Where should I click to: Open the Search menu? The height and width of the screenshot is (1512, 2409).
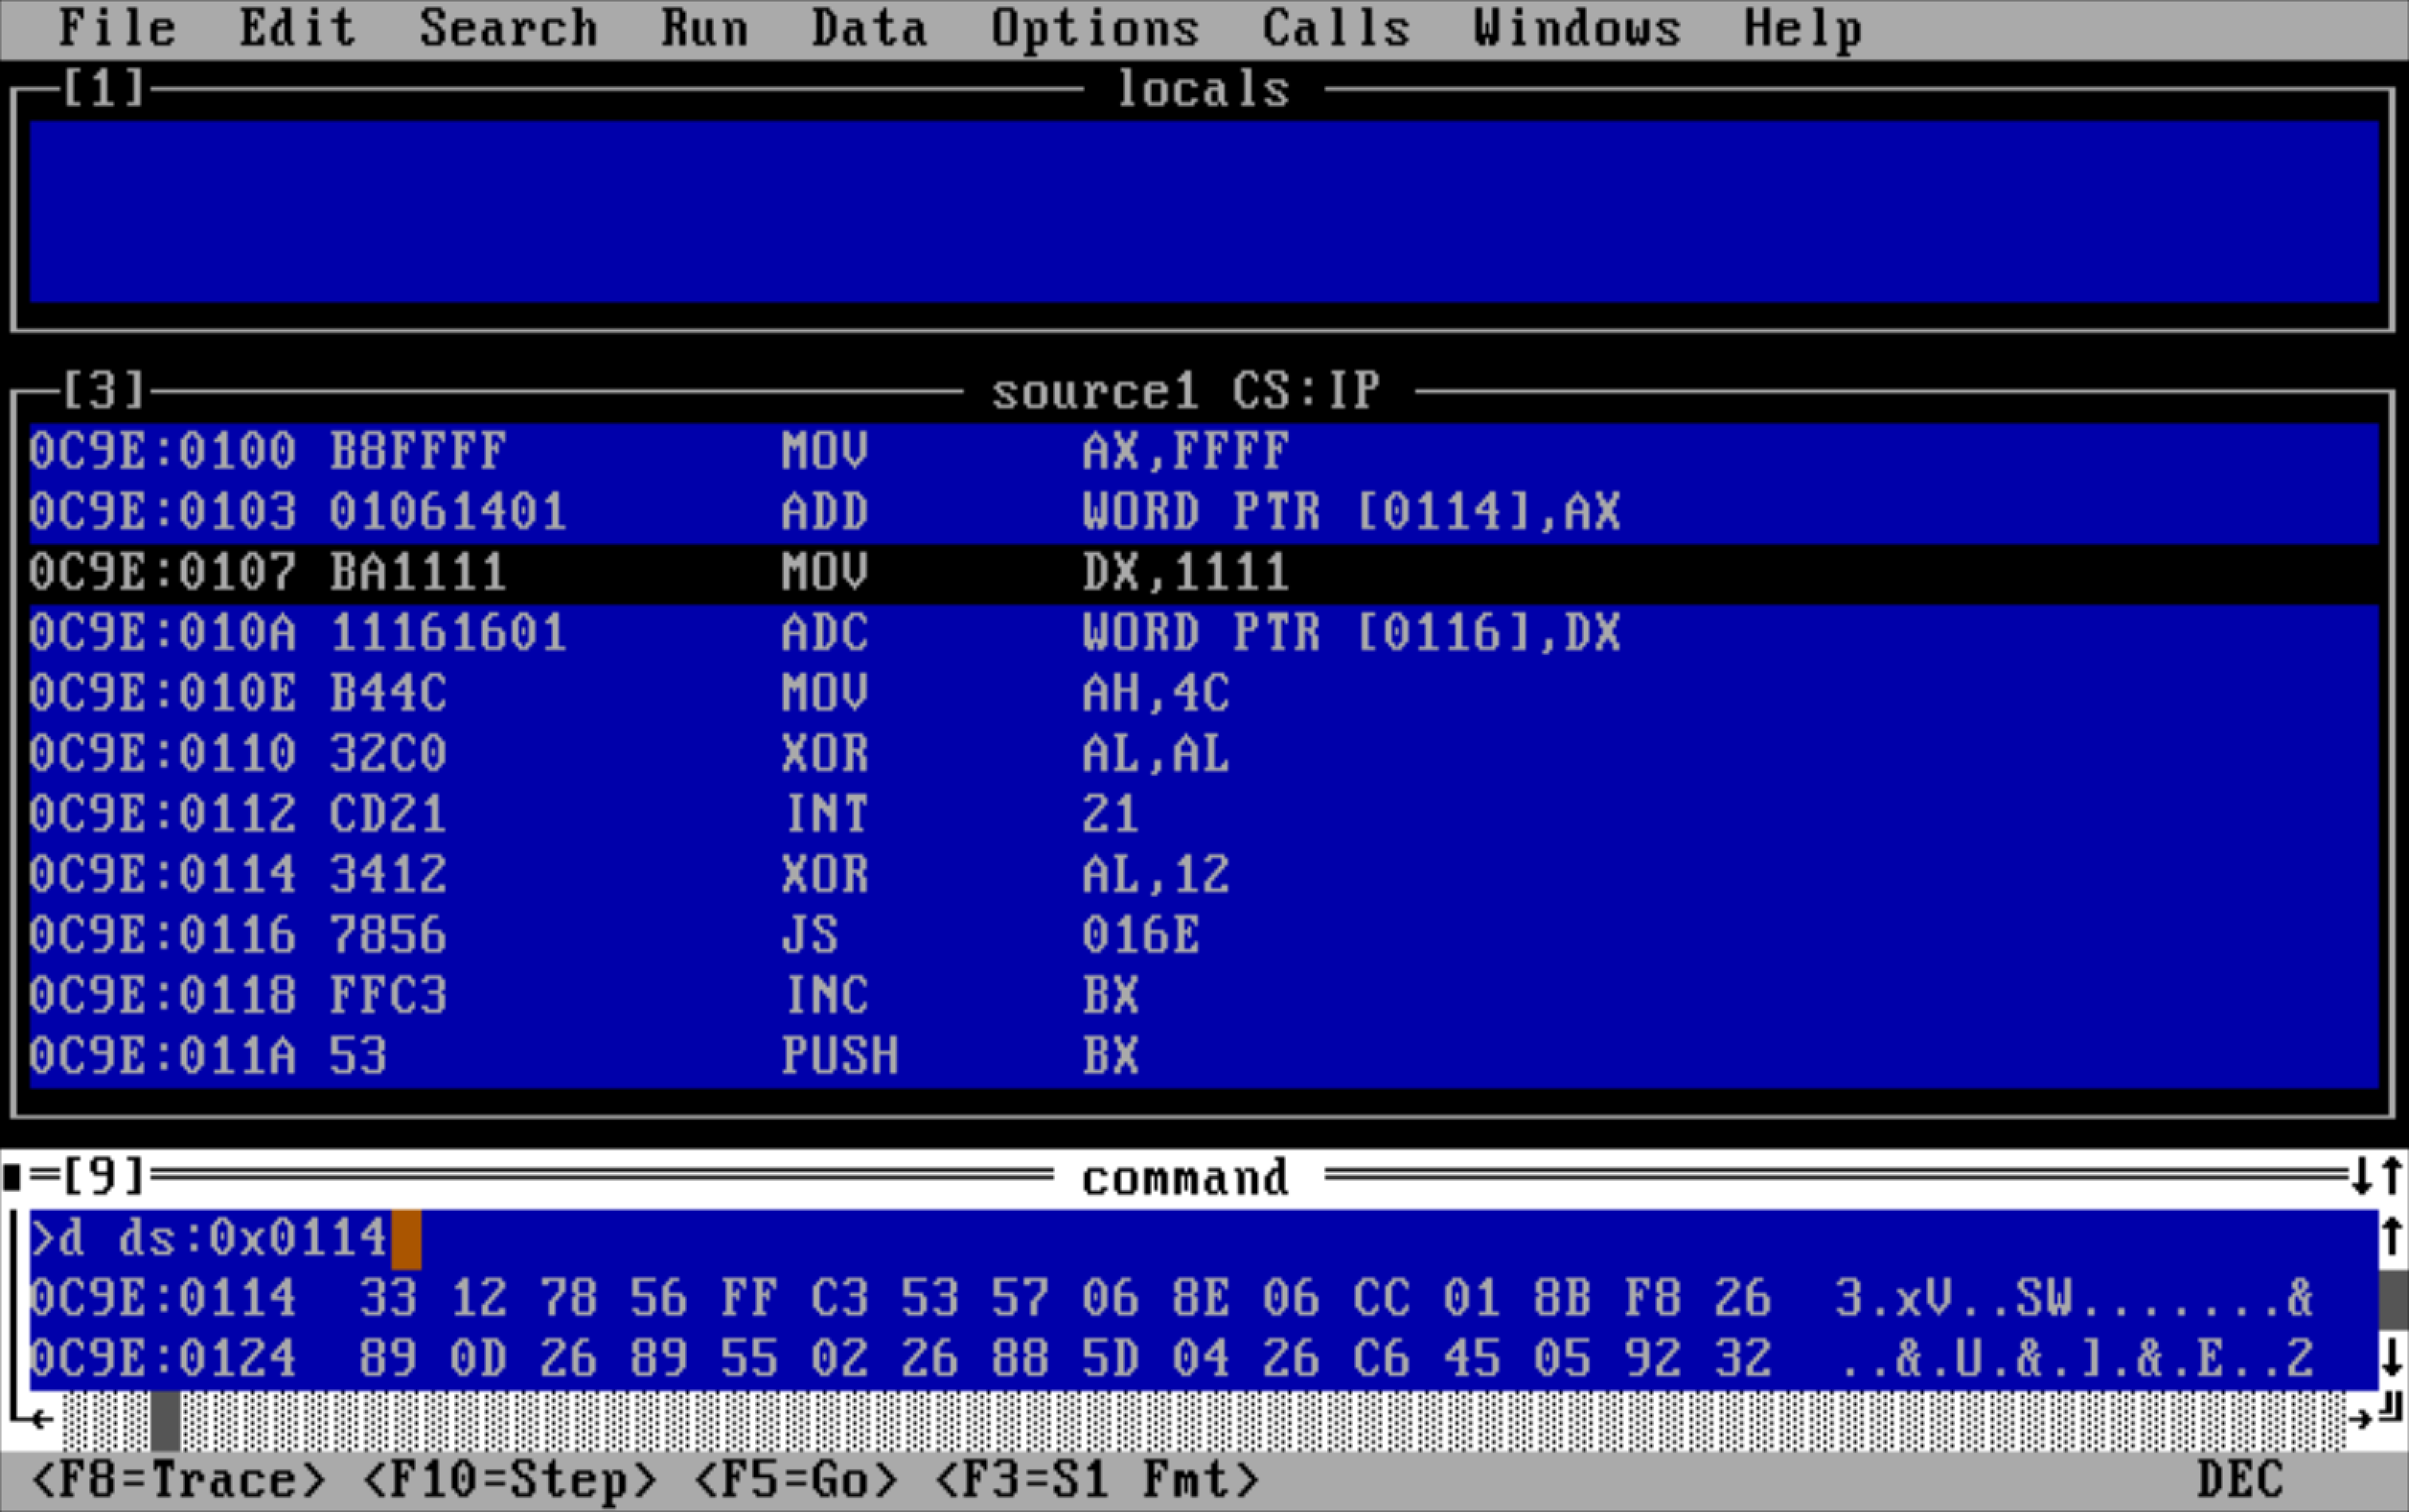coord(508,28)
